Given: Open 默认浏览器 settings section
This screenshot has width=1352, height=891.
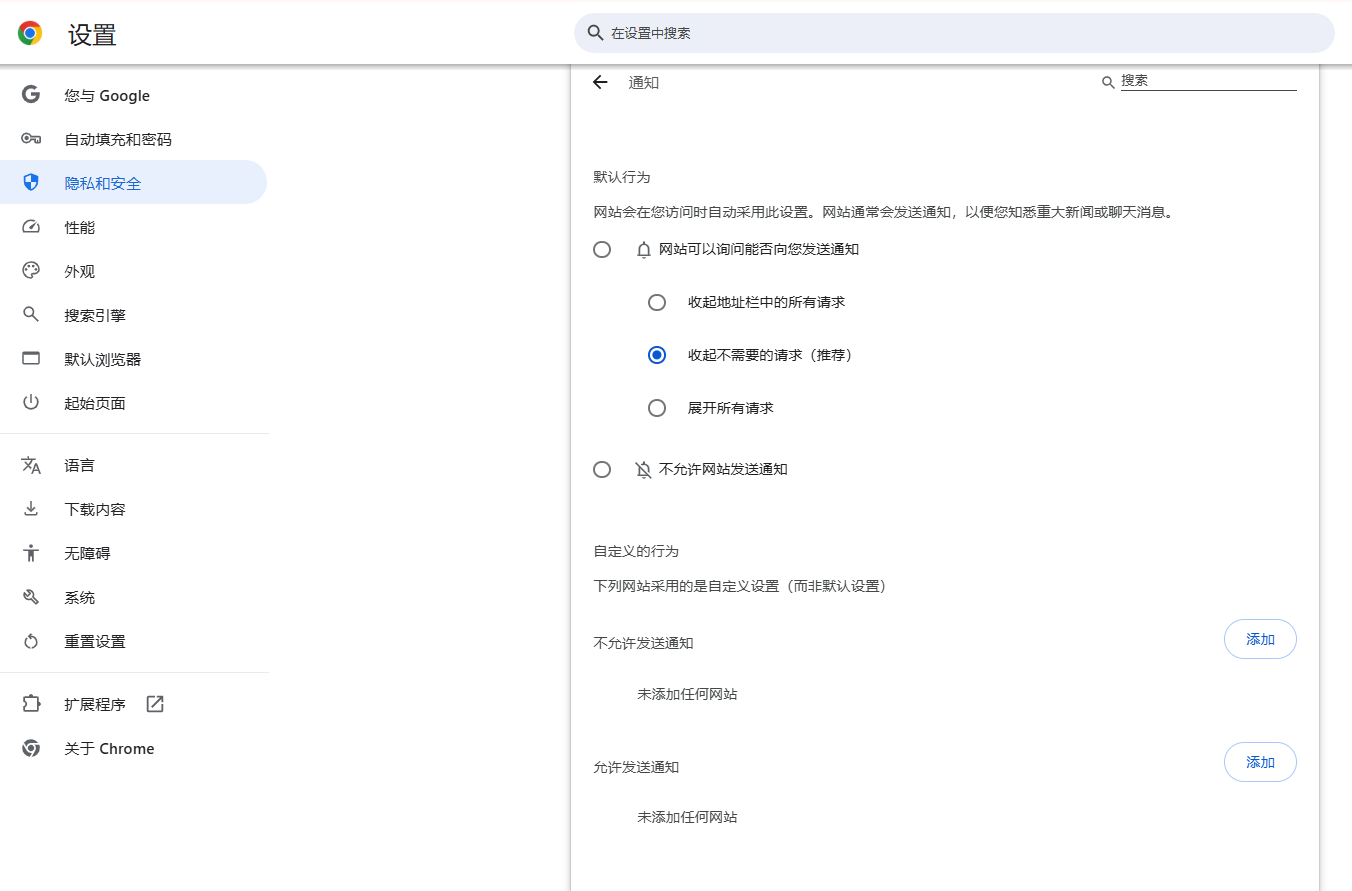Looking at the screenshot, I should (134, 359).
